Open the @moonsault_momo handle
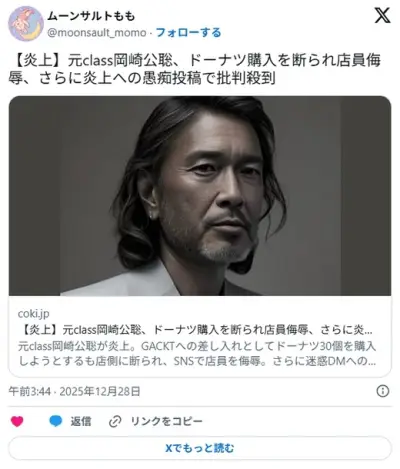Screen dimensions: 400x469 pyautogui.click(x=97, y=33)
